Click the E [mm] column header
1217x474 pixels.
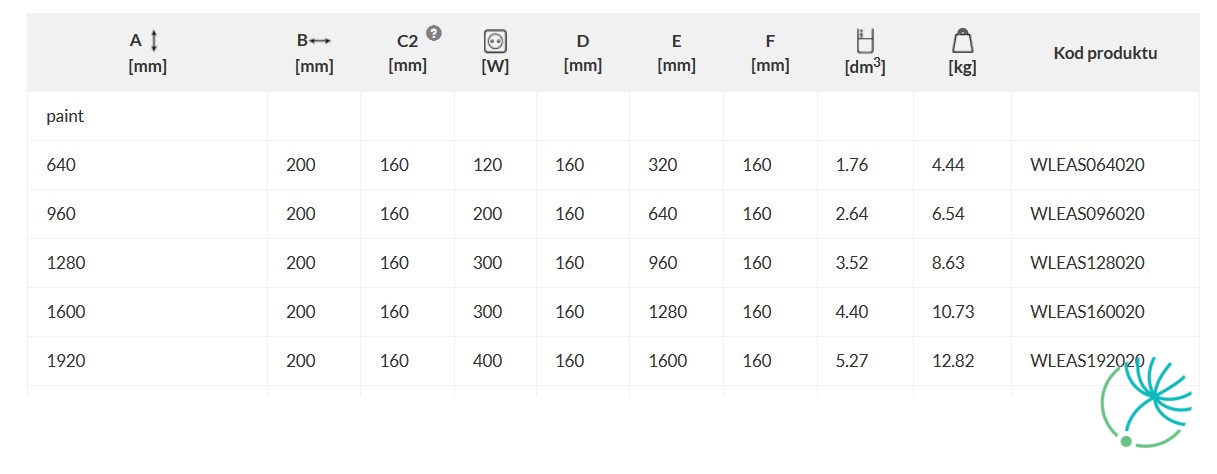coord(677,53)
